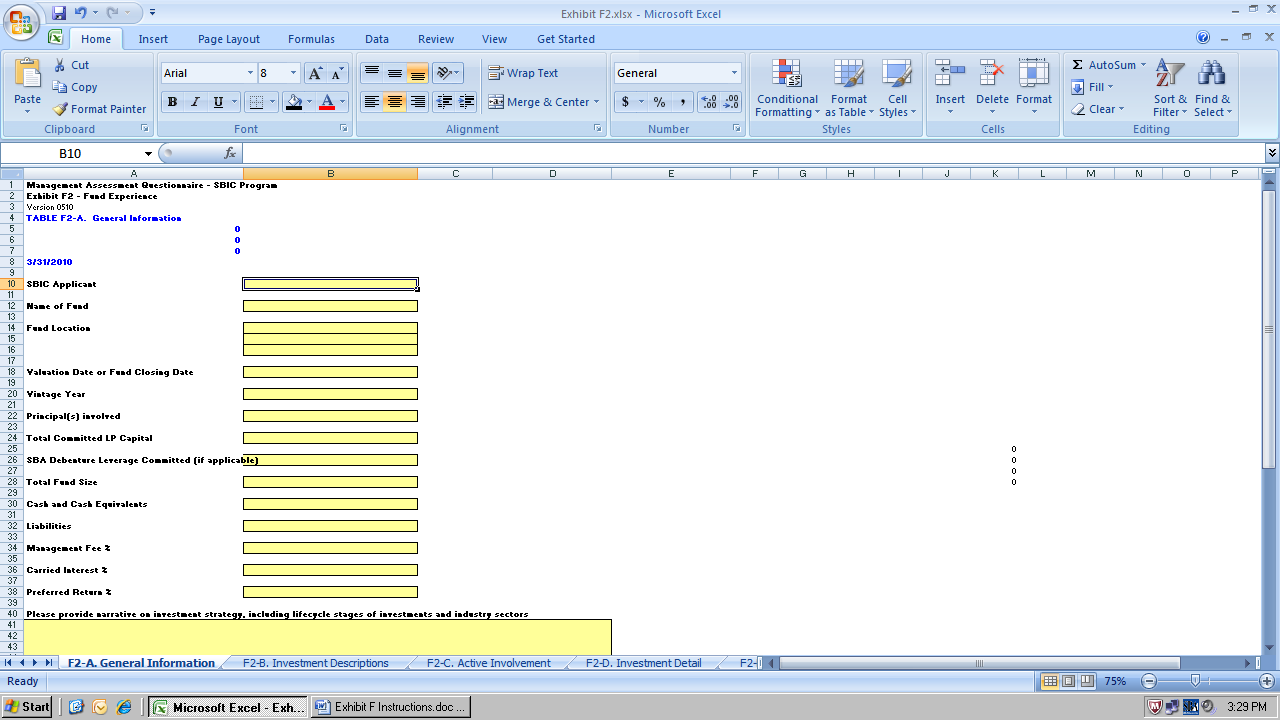Select the yellow Name of Fund cell

click(330, 306)
